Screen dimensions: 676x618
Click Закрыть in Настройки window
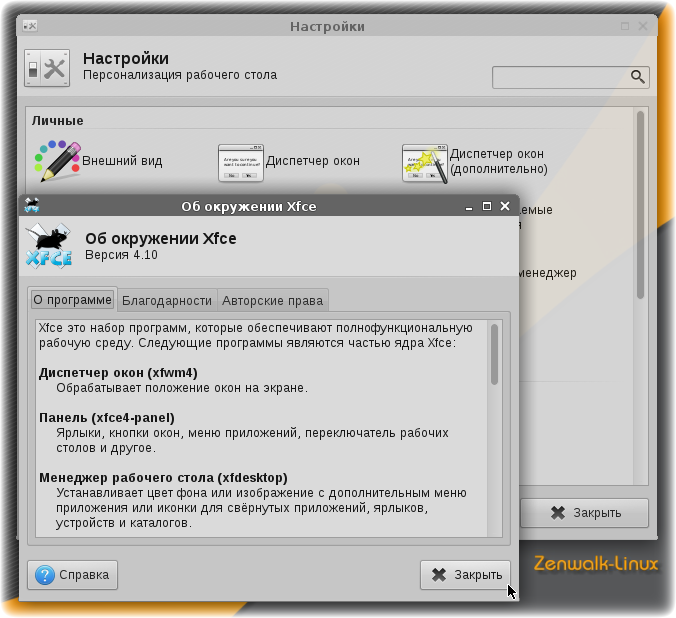tap(585, 513)
